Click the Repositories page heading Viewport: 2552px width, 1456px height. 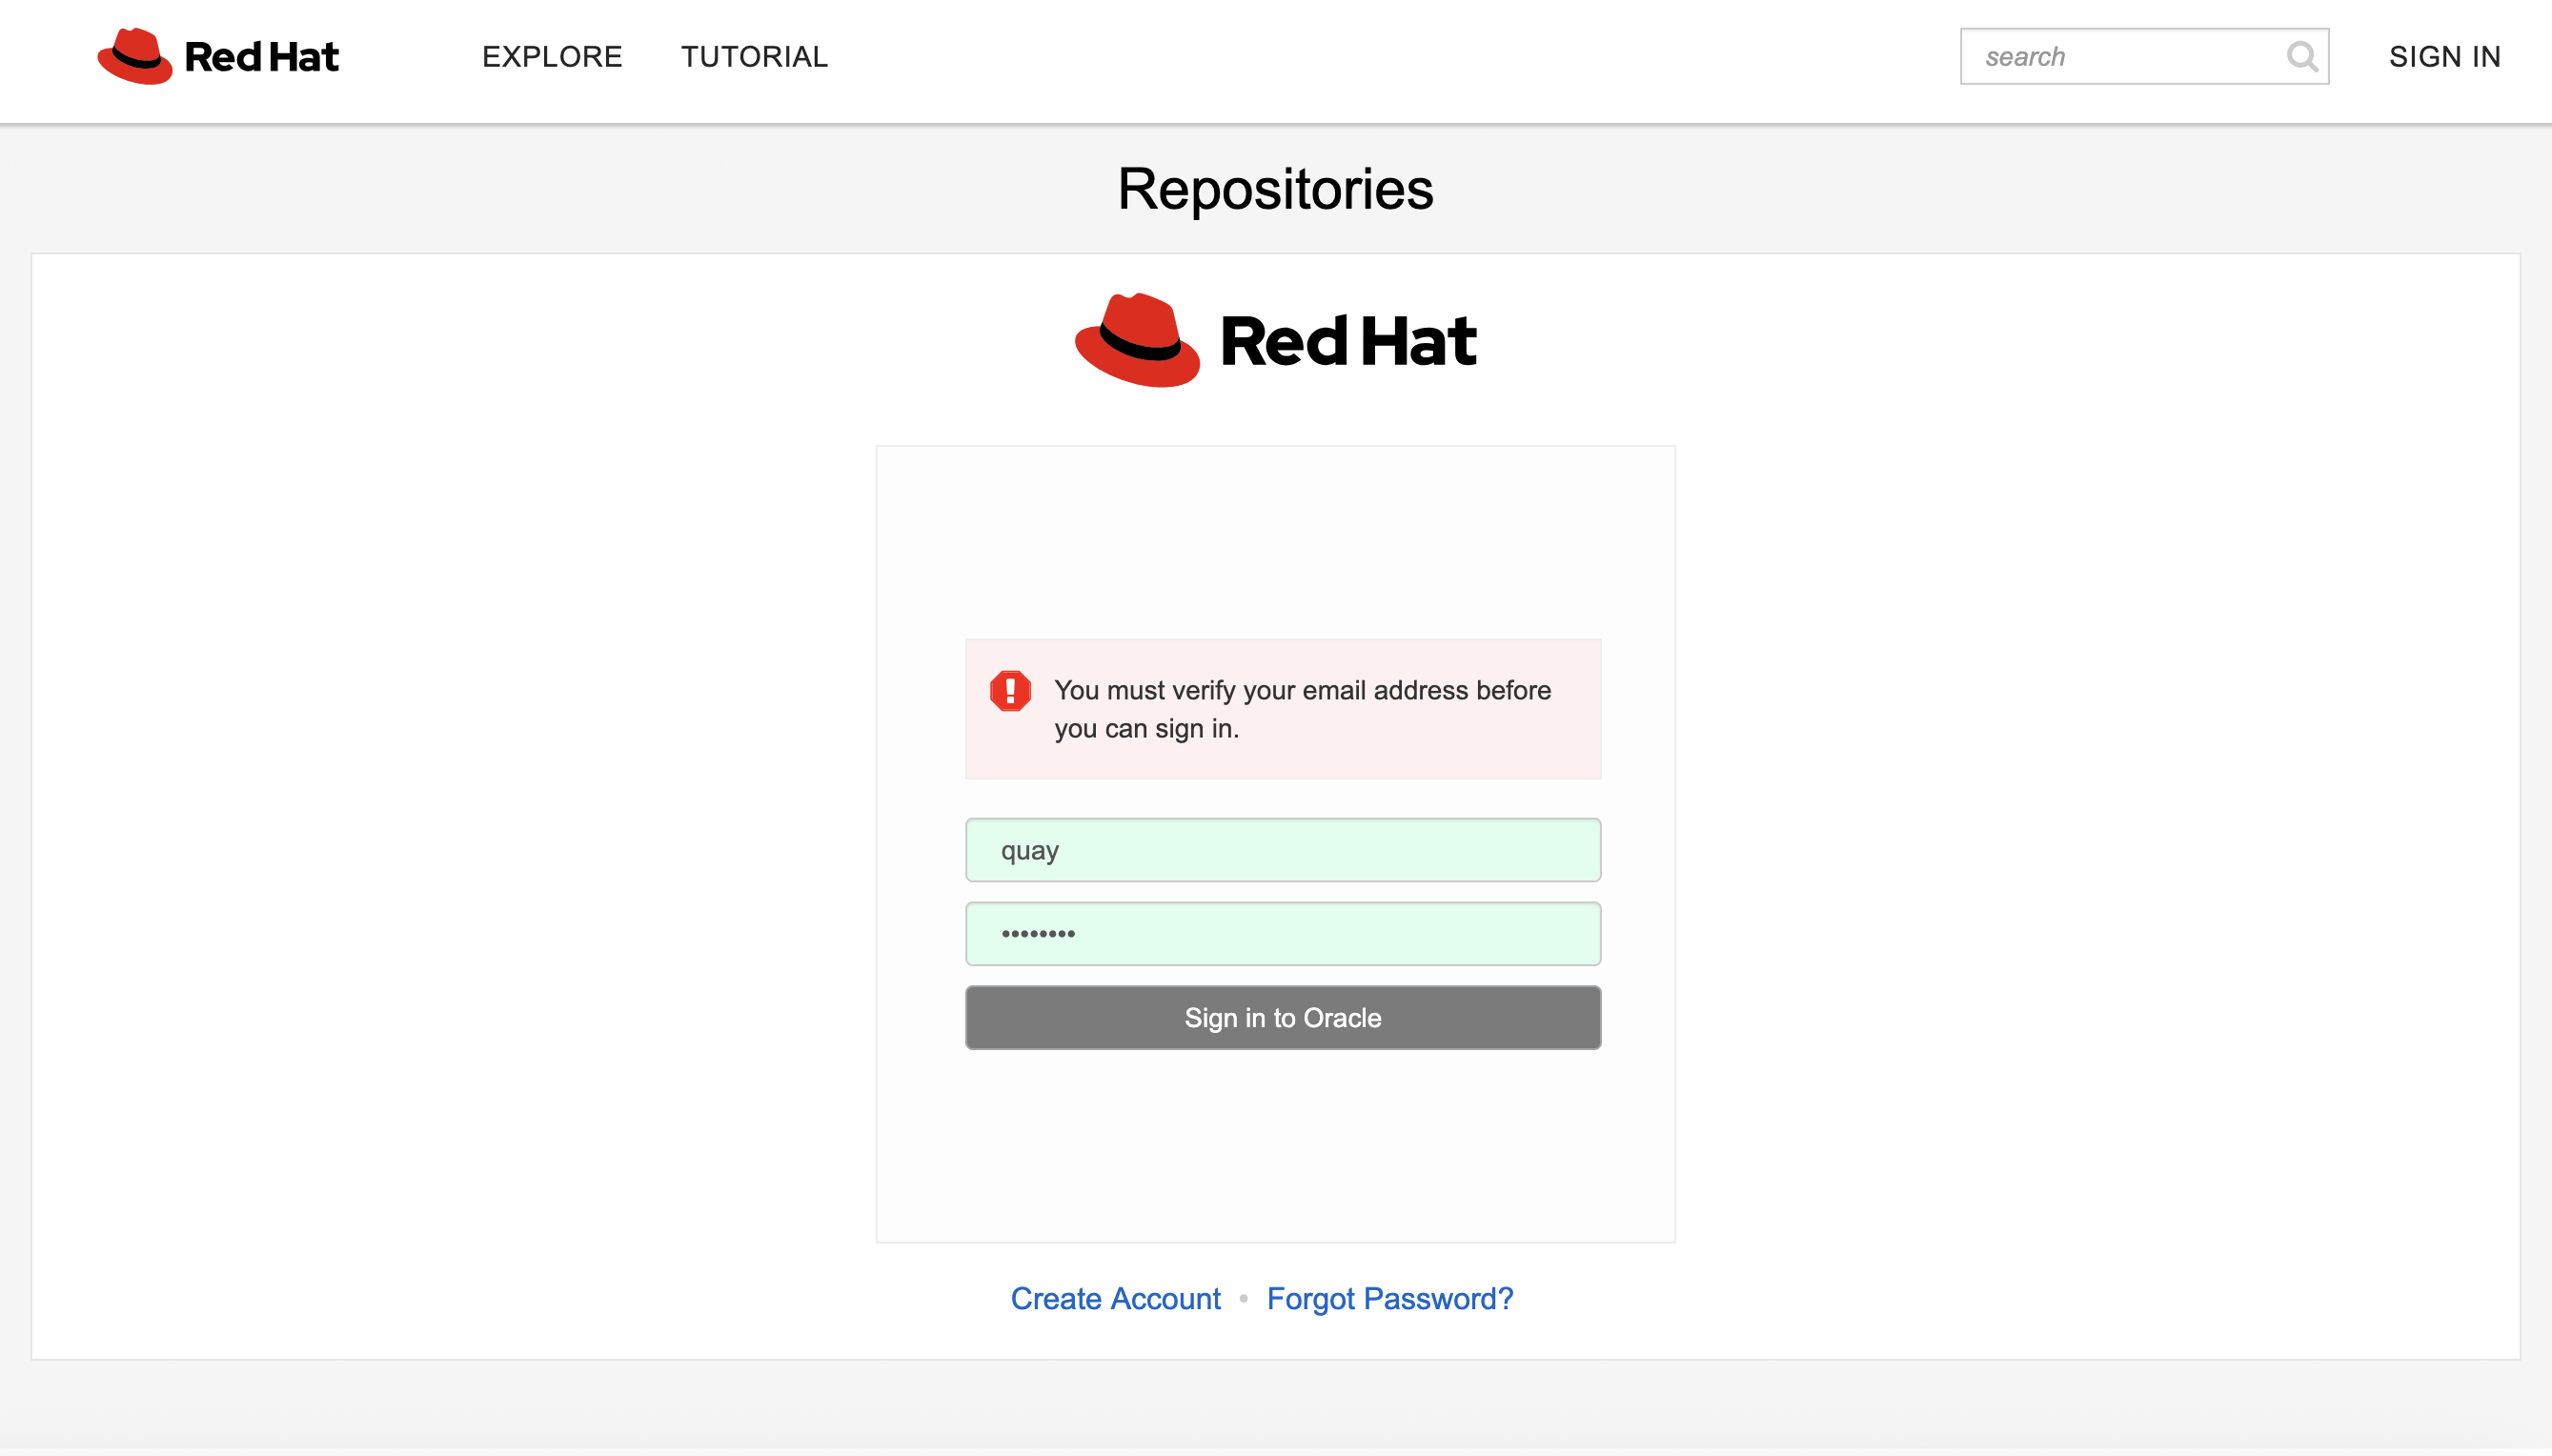click(x=1275, y=189)
